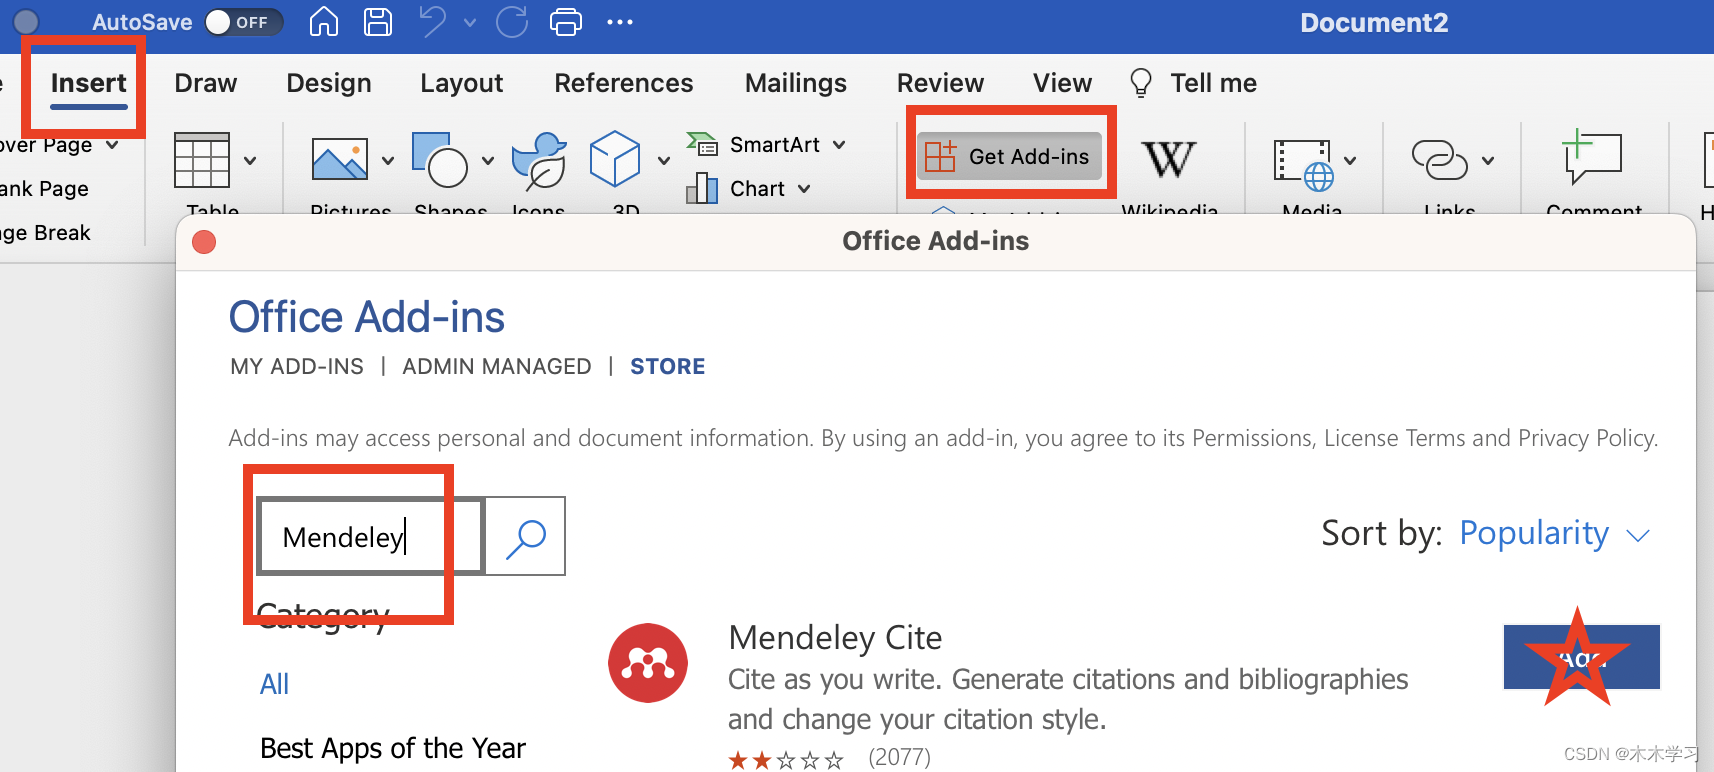Click the Table grid icon

click(x=202, y=160)
